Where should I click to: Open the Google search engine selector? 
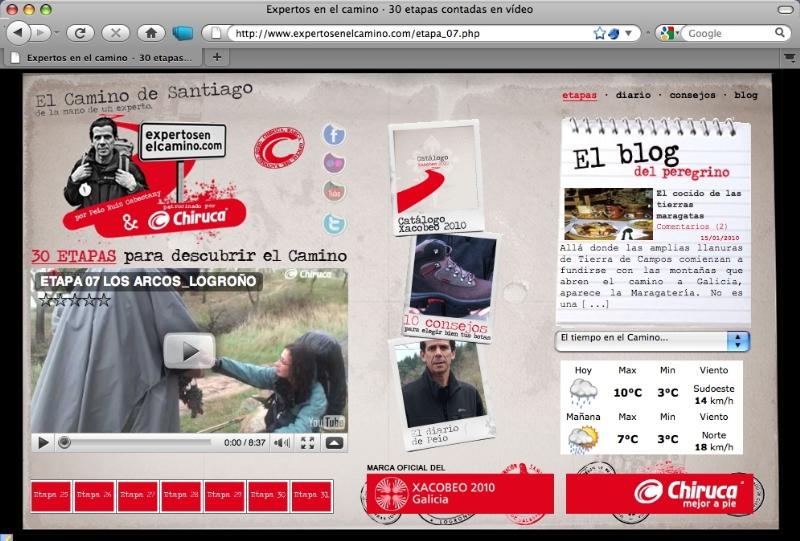click(x=668, y=33)
